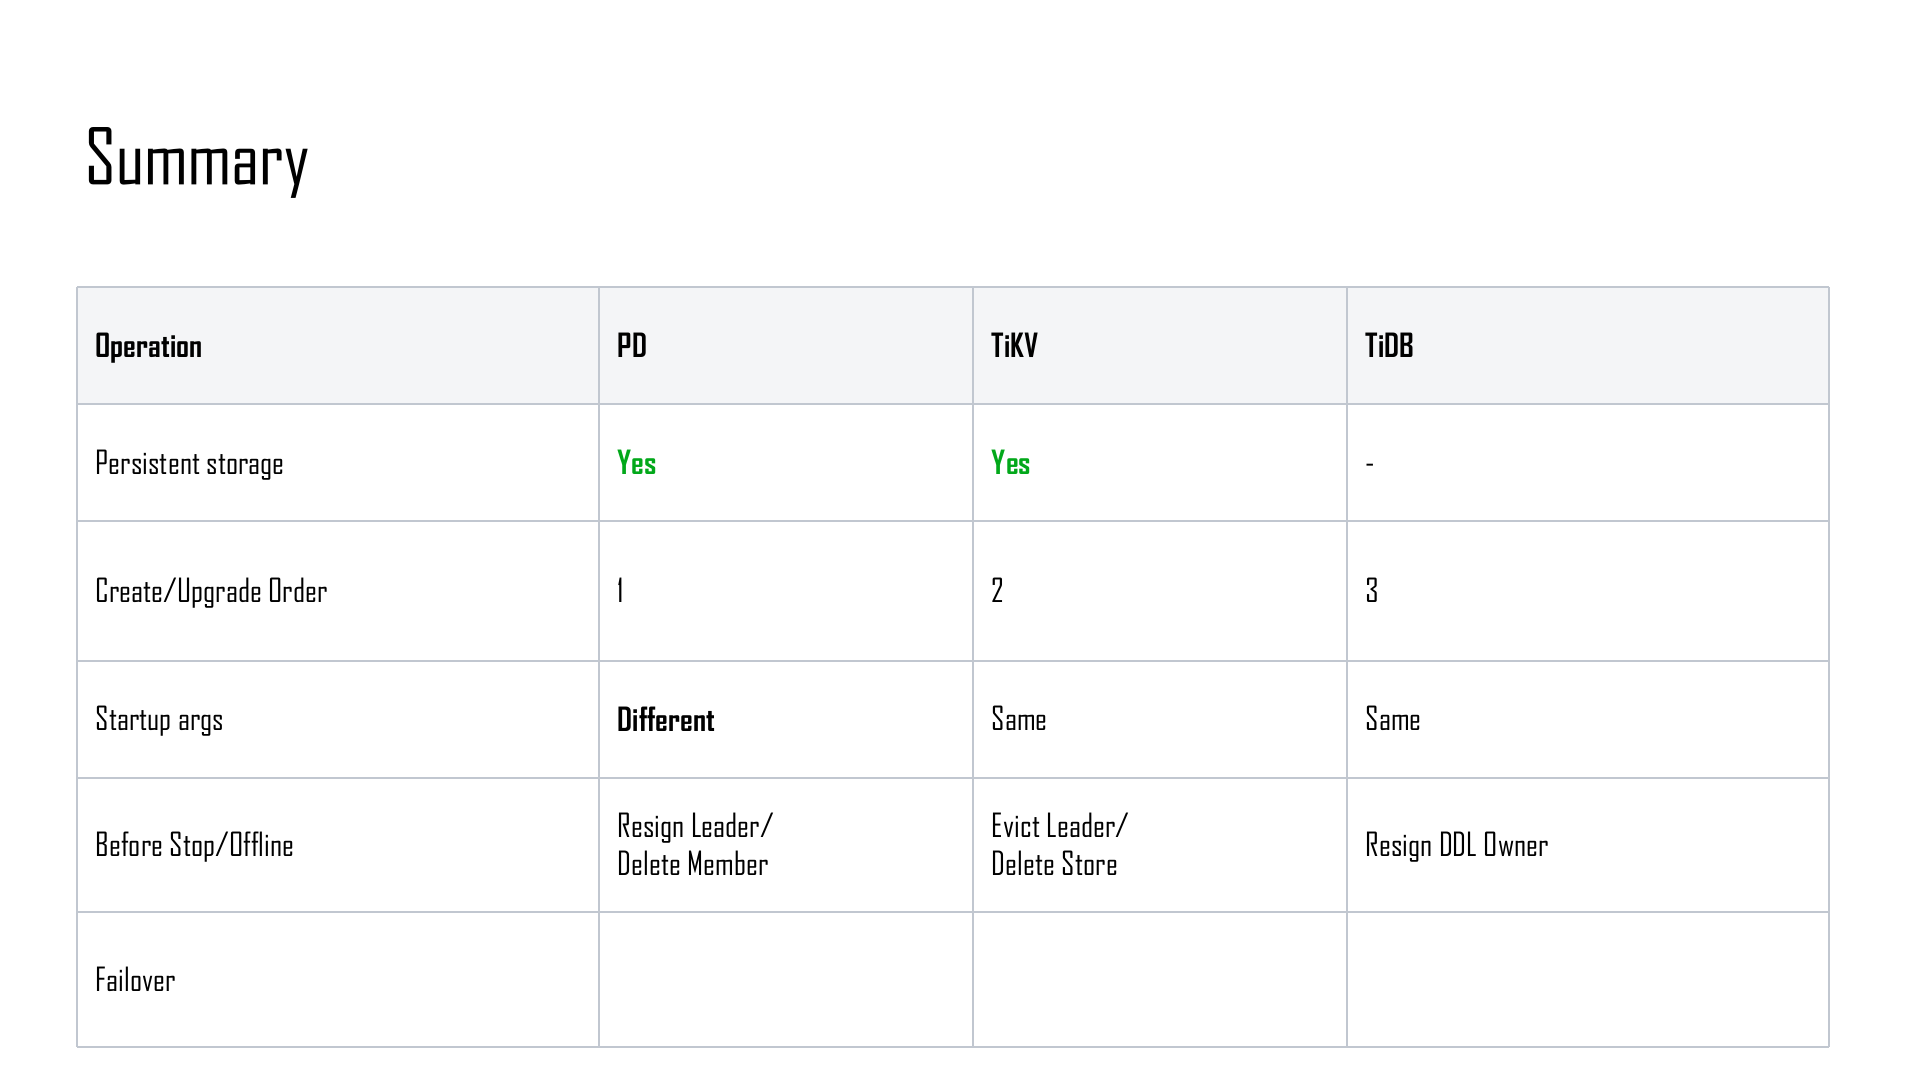
Task: Select the Resign DDL Owner cell
Action: (1456, 846)
